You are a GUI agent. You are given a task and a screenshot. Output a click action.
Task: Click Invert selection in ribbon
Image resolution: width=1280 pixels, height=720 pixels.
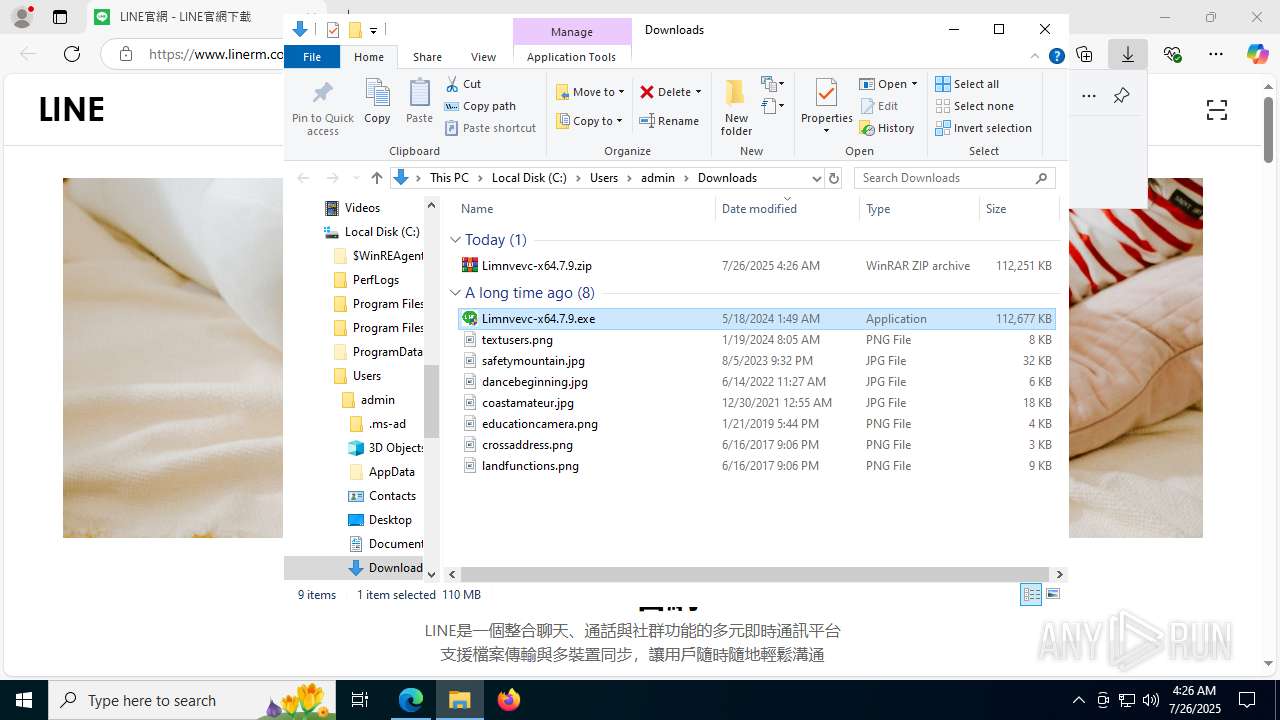point(983,128)
